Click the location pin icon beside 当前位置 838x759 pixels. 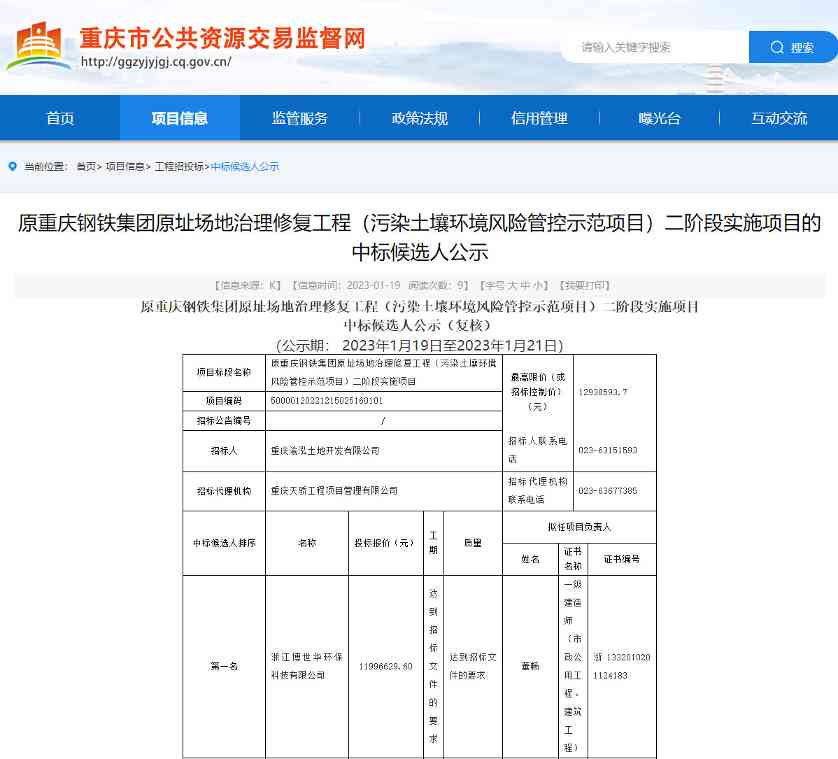pos(10,166)
